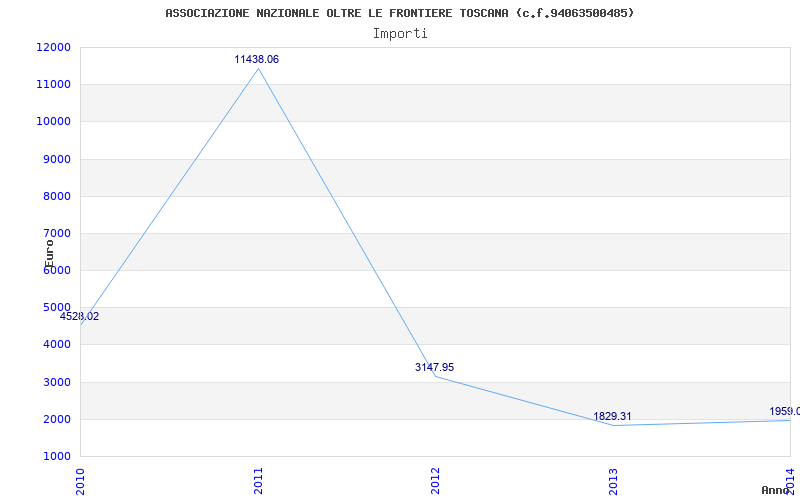The height and width of the screenshot is (500, 800).
Task: Click the 2011 x-axis label
Action: 258,481
